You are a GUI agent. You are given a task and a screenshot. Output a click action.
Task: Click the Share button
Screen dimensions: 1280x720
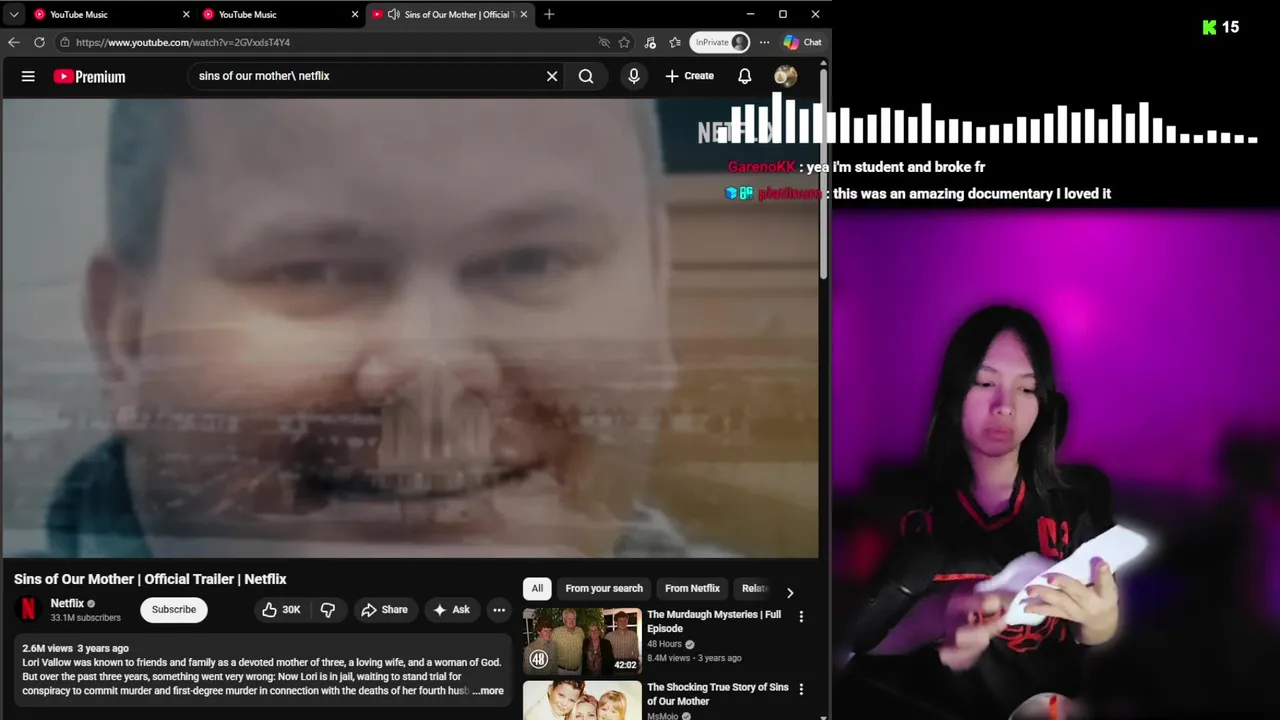pyautogui.click(x=384, y=610)
